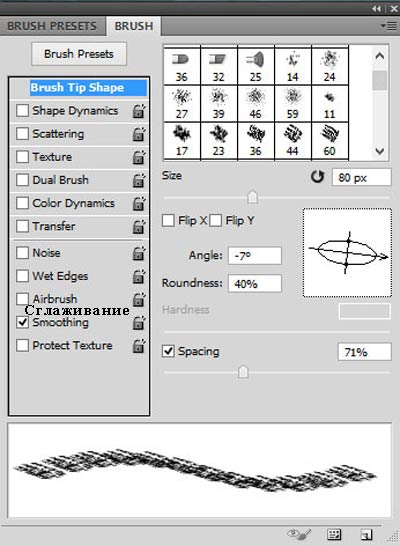
Task: Enable the Shape Dynamics checkbox
Action: click(x=22, y=111)
